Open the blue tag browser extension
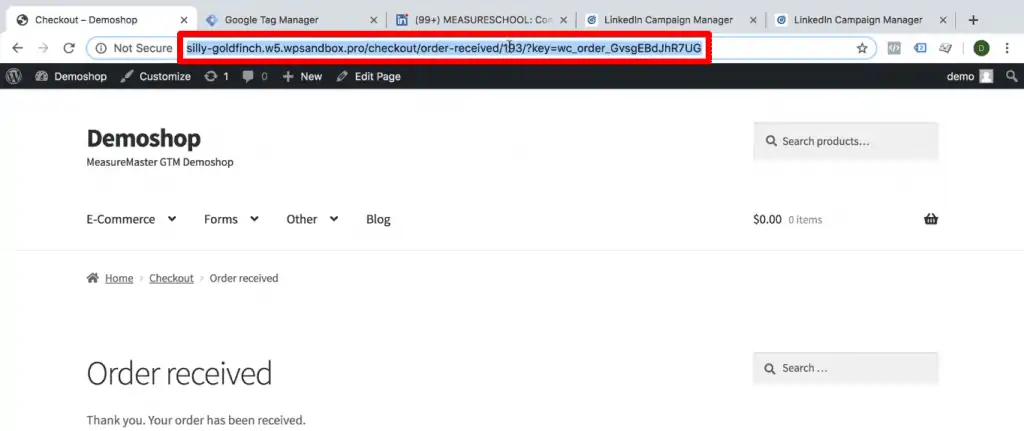Image resolution: width=1024 pixels, height=431 pixels. [920, 48]
